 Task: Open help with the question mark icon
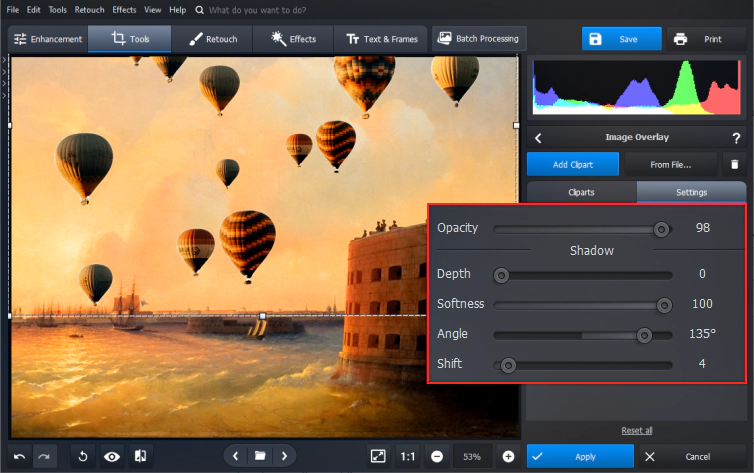[x=736, y=138]
